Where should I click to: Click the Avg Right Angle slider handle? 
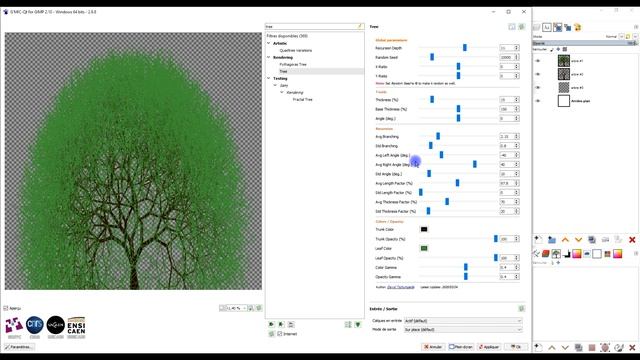tap(474, 164)
